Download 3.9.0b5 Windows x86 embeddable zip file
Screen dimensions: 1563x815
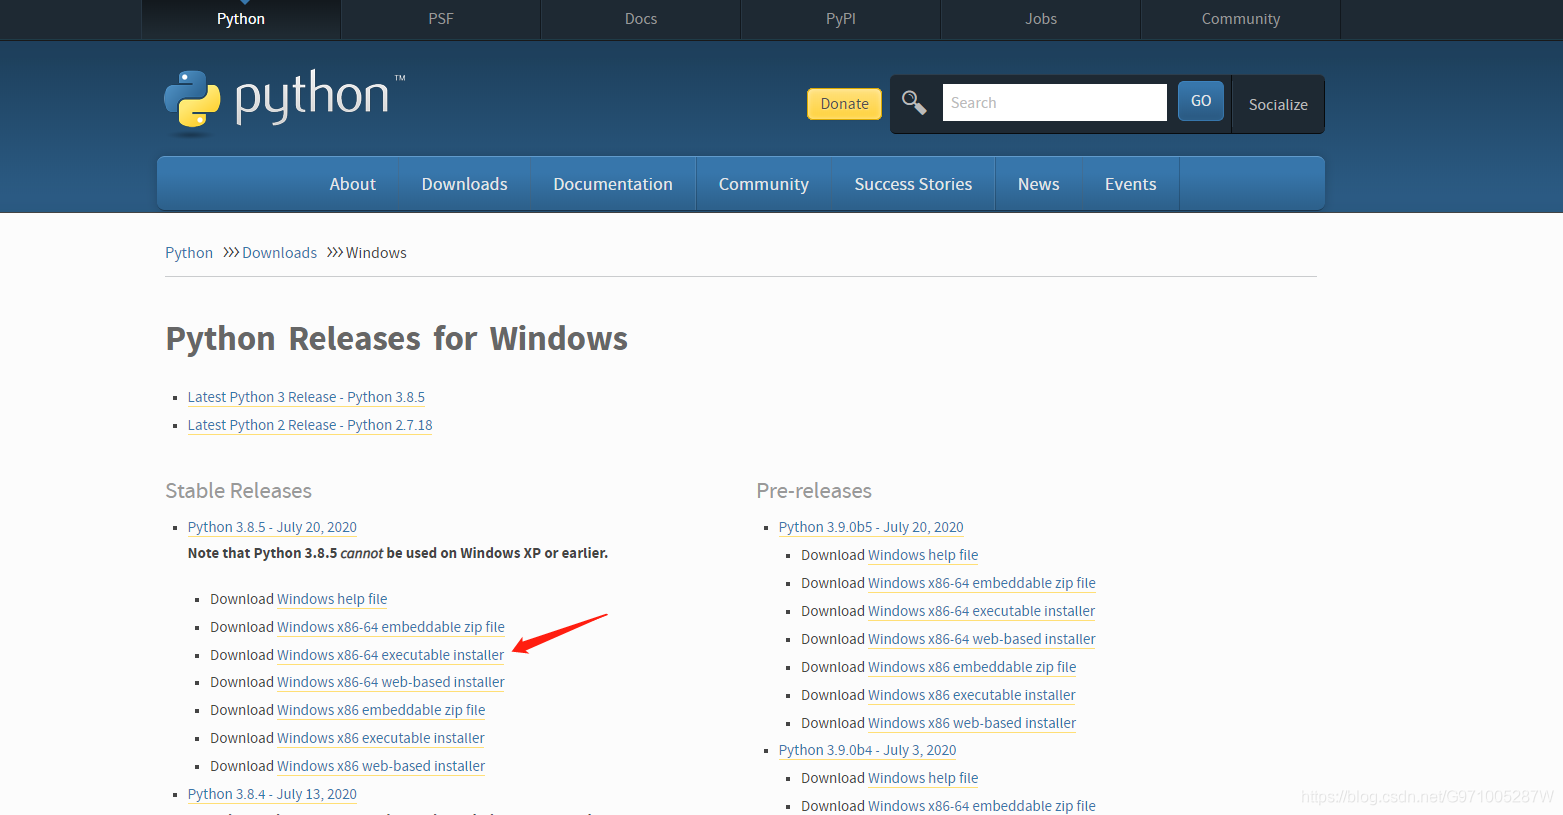972,667
